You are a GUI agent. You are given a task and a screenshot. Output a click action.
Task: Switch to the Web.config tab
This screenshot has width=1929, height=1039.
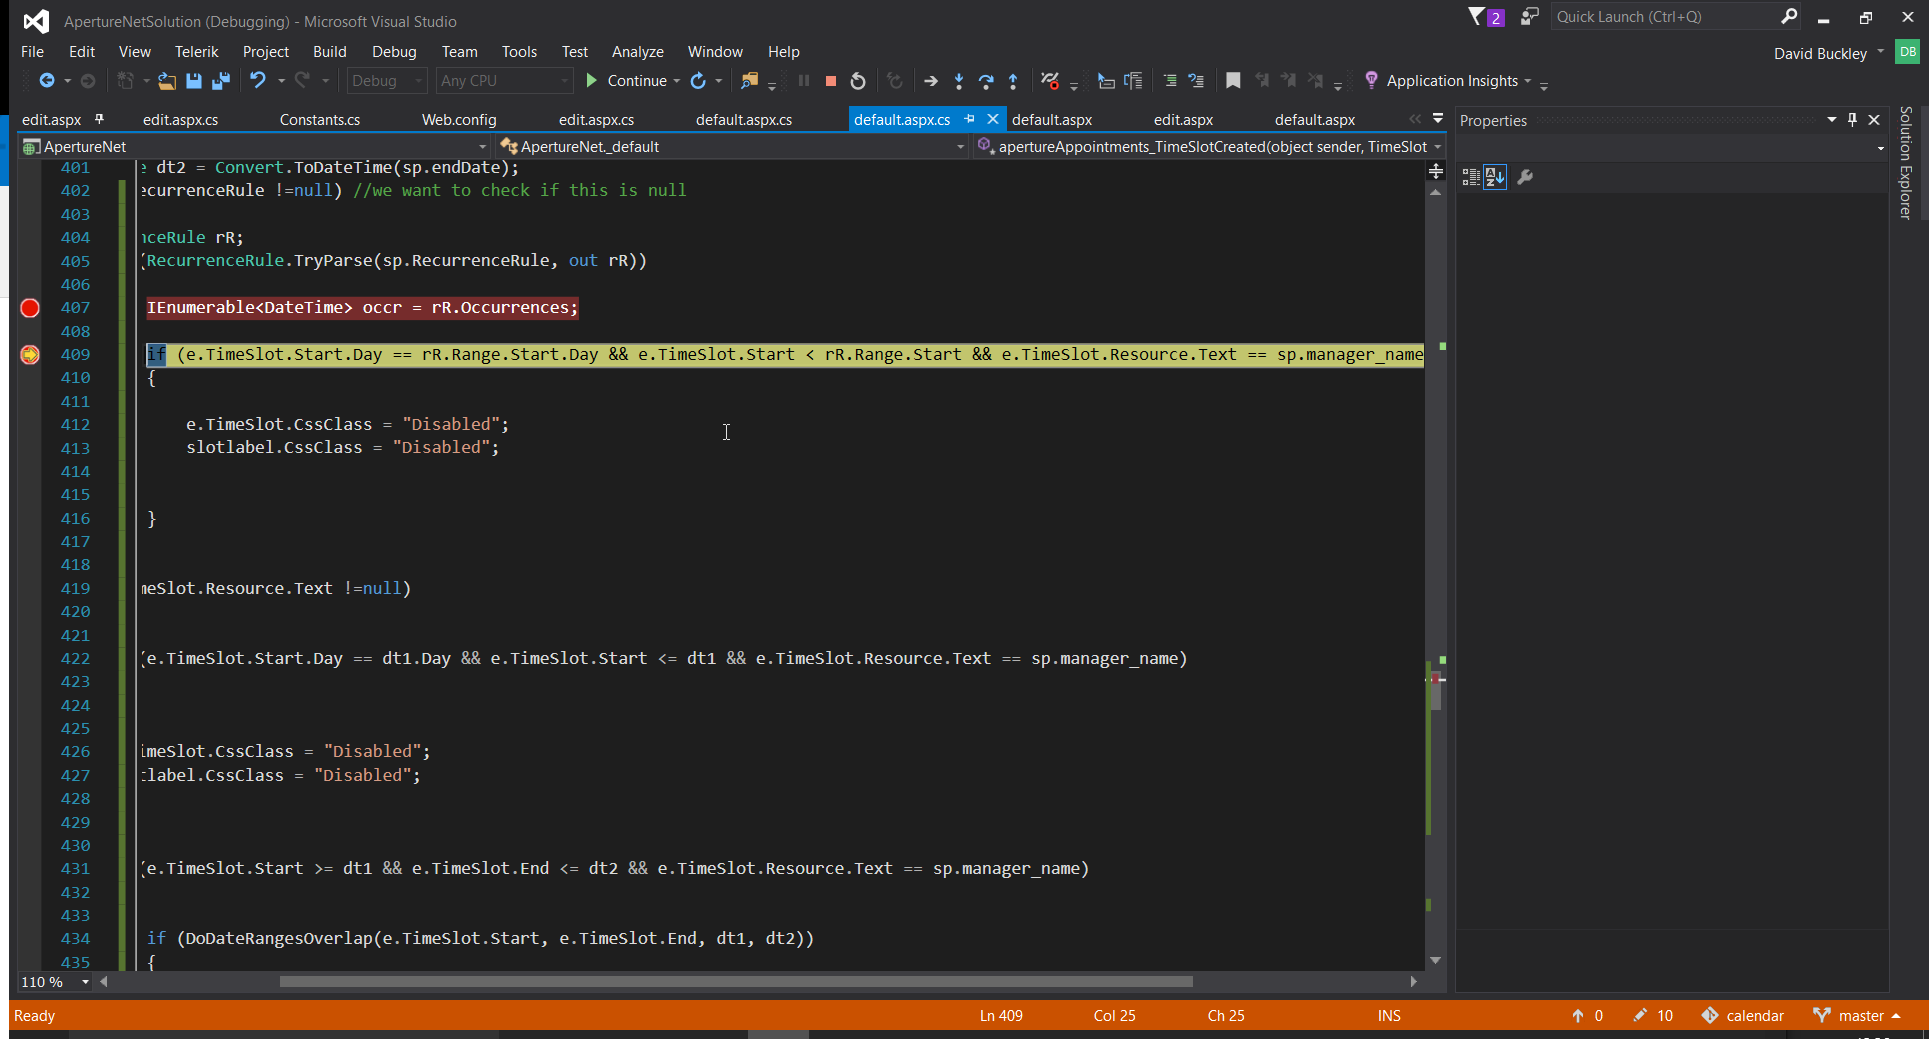(x=458, y=120)
